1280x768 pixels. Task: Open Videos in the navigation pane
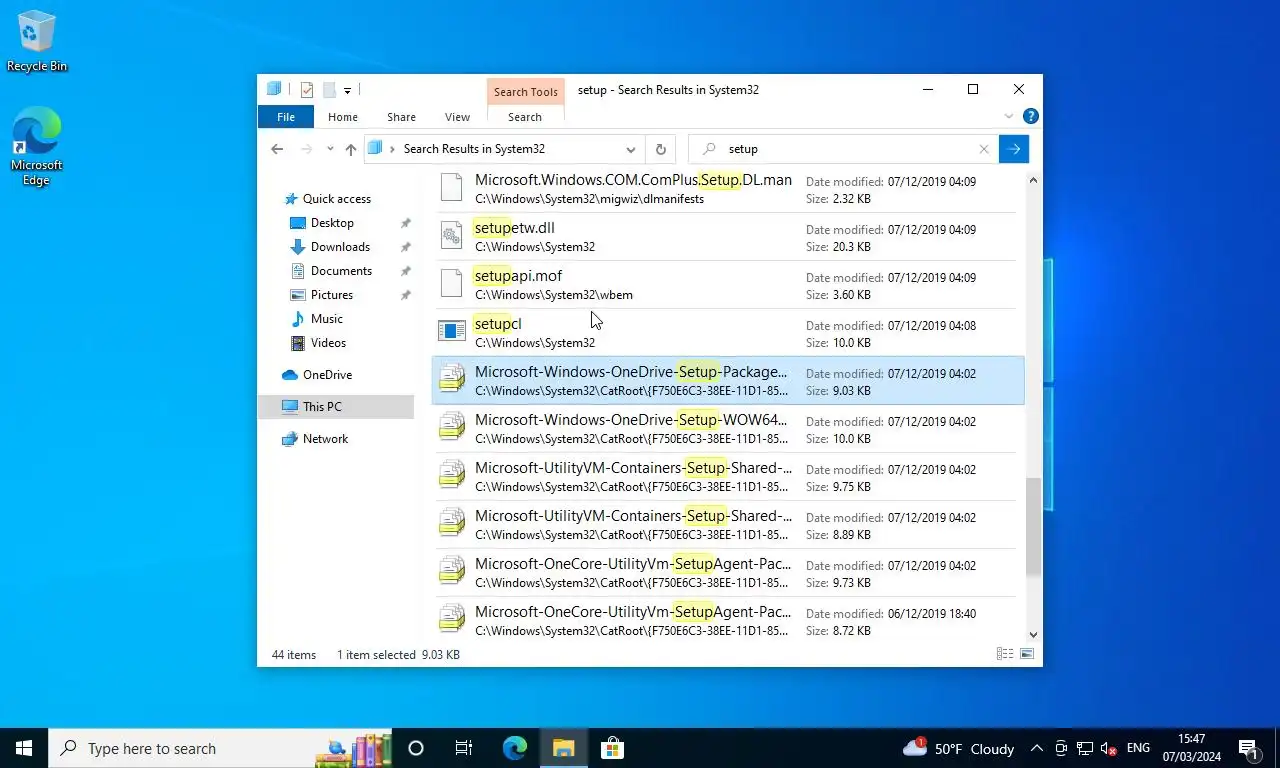328,343
